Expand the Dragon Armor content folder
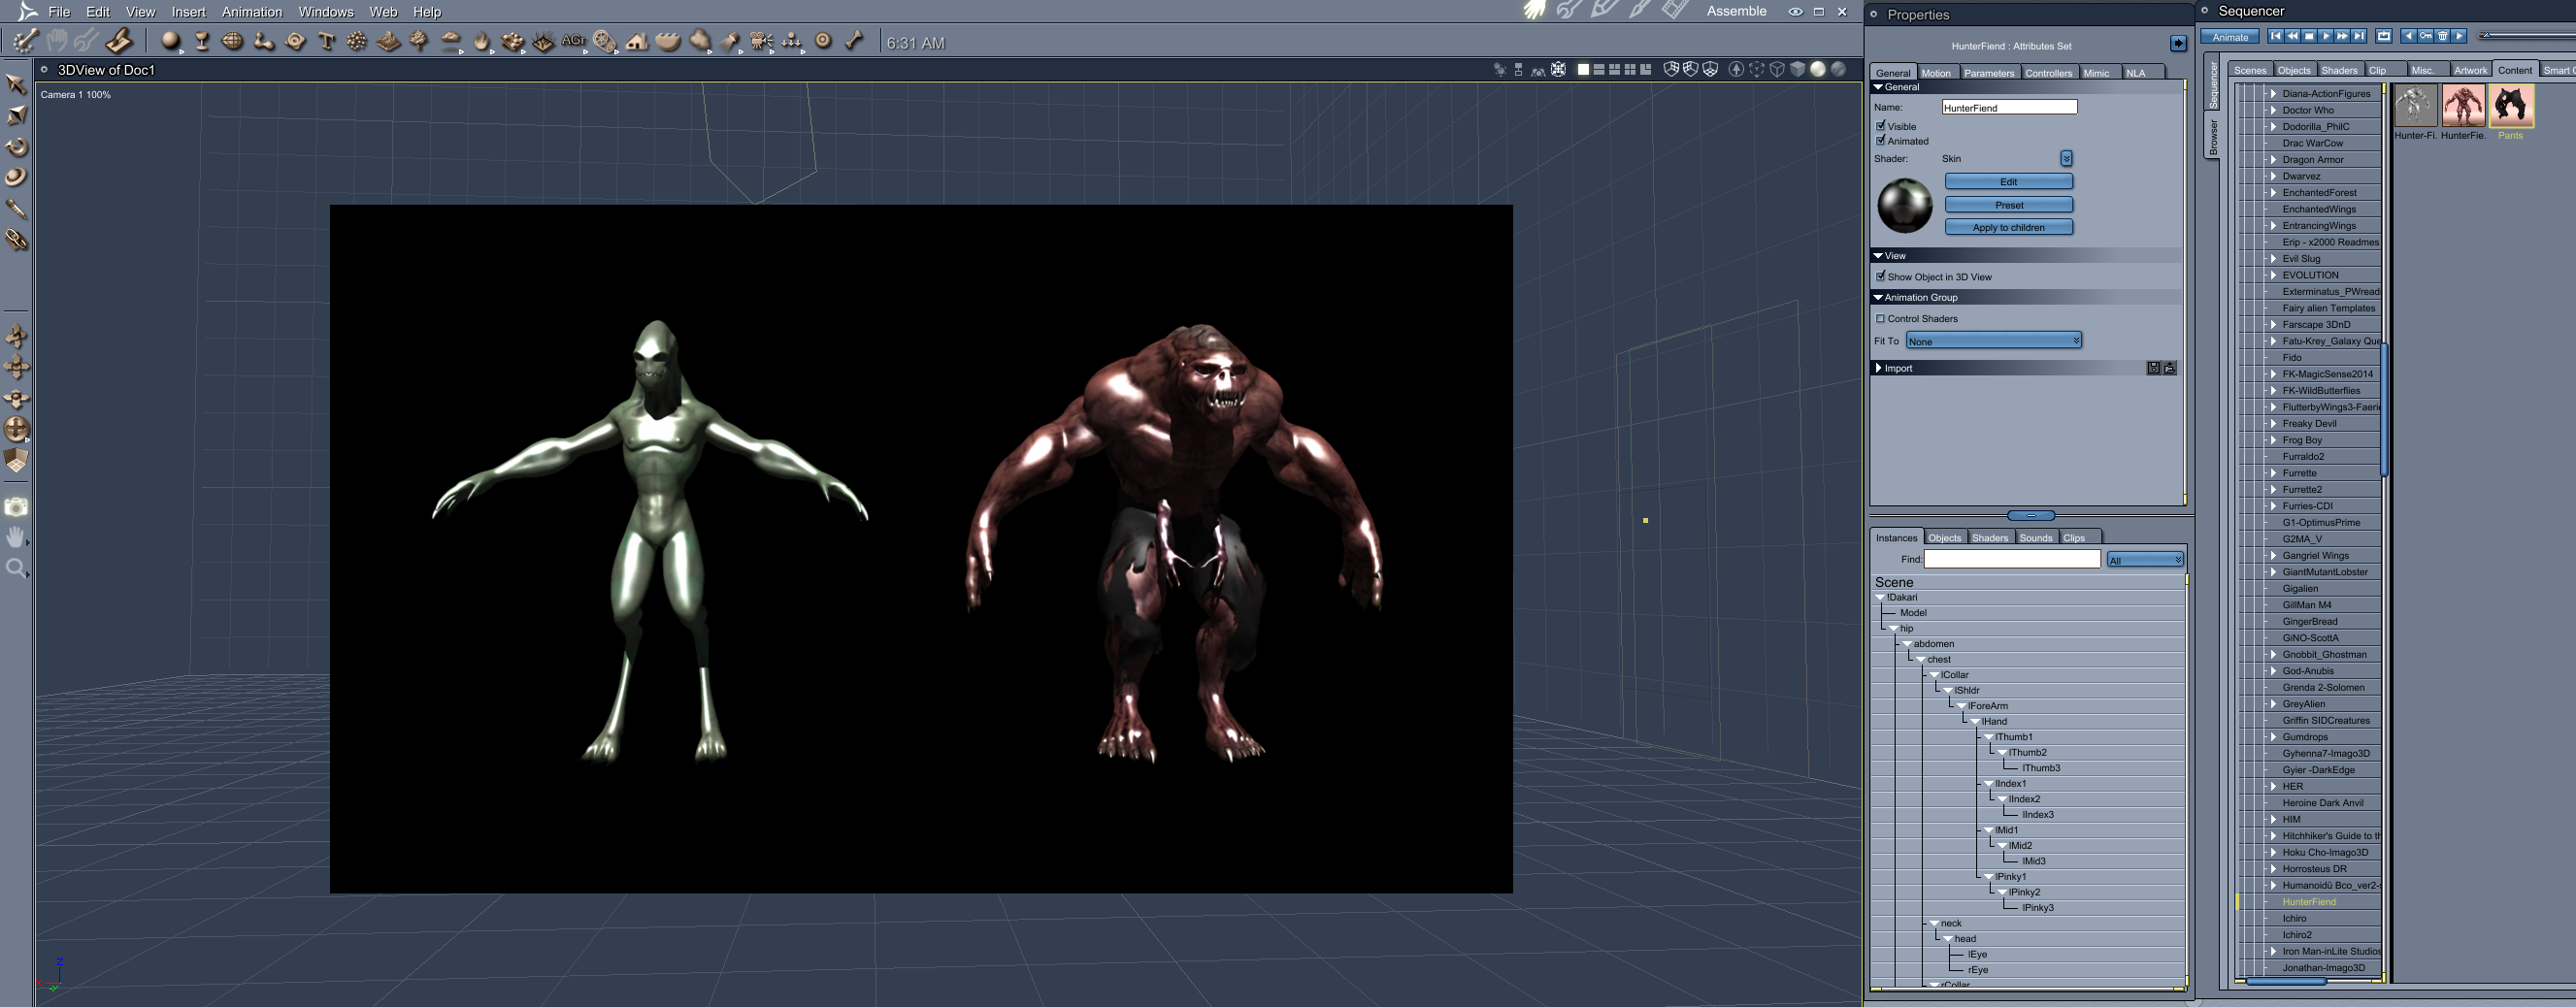Viewport: 2576px width, 1007px height. (2273, 160)
